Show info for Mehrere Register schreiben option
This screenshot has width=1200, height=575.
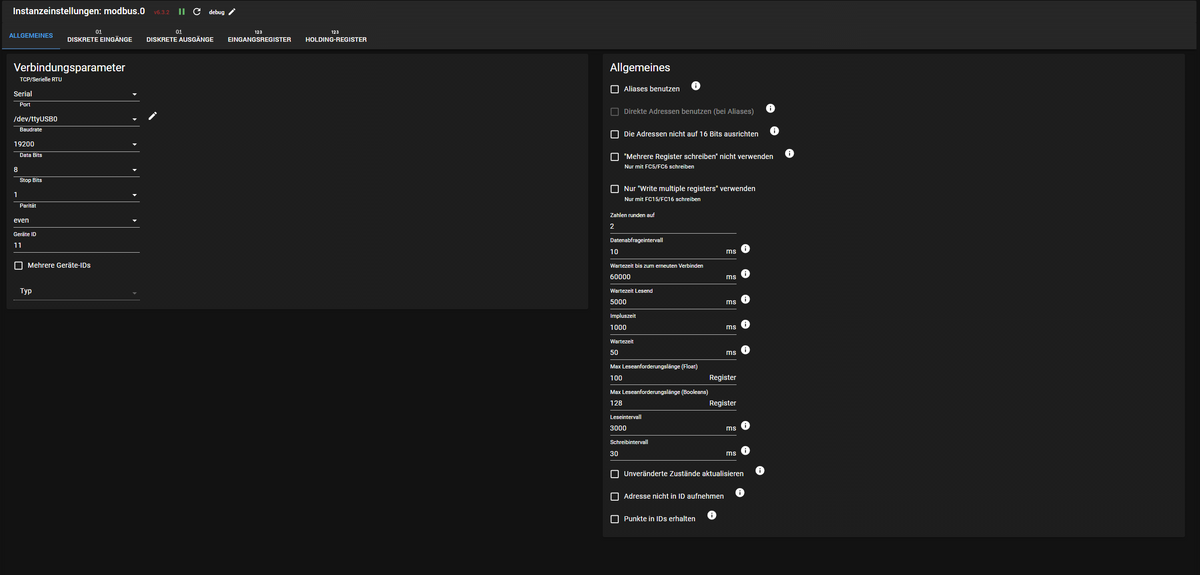point(789,154)
